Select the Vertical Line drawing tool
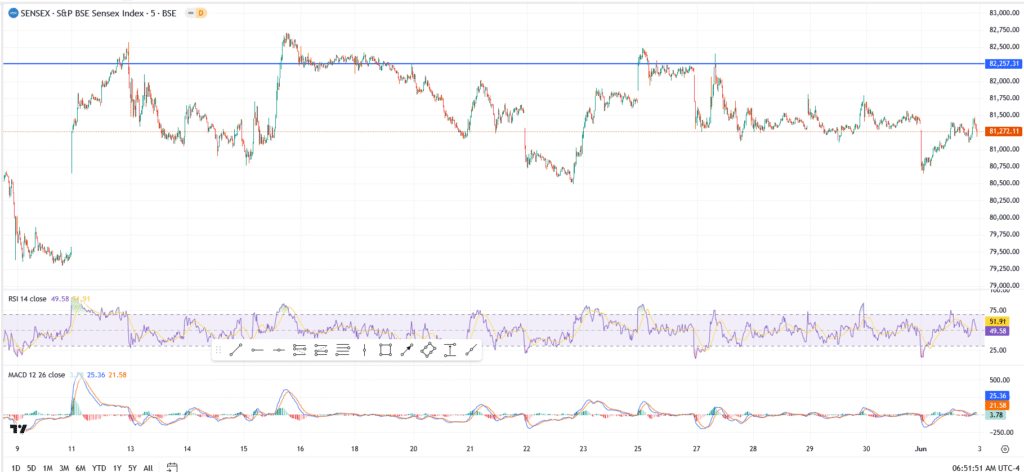Image resolution: width=1024 pixels, height=472 pixels. tap(364, 350)
